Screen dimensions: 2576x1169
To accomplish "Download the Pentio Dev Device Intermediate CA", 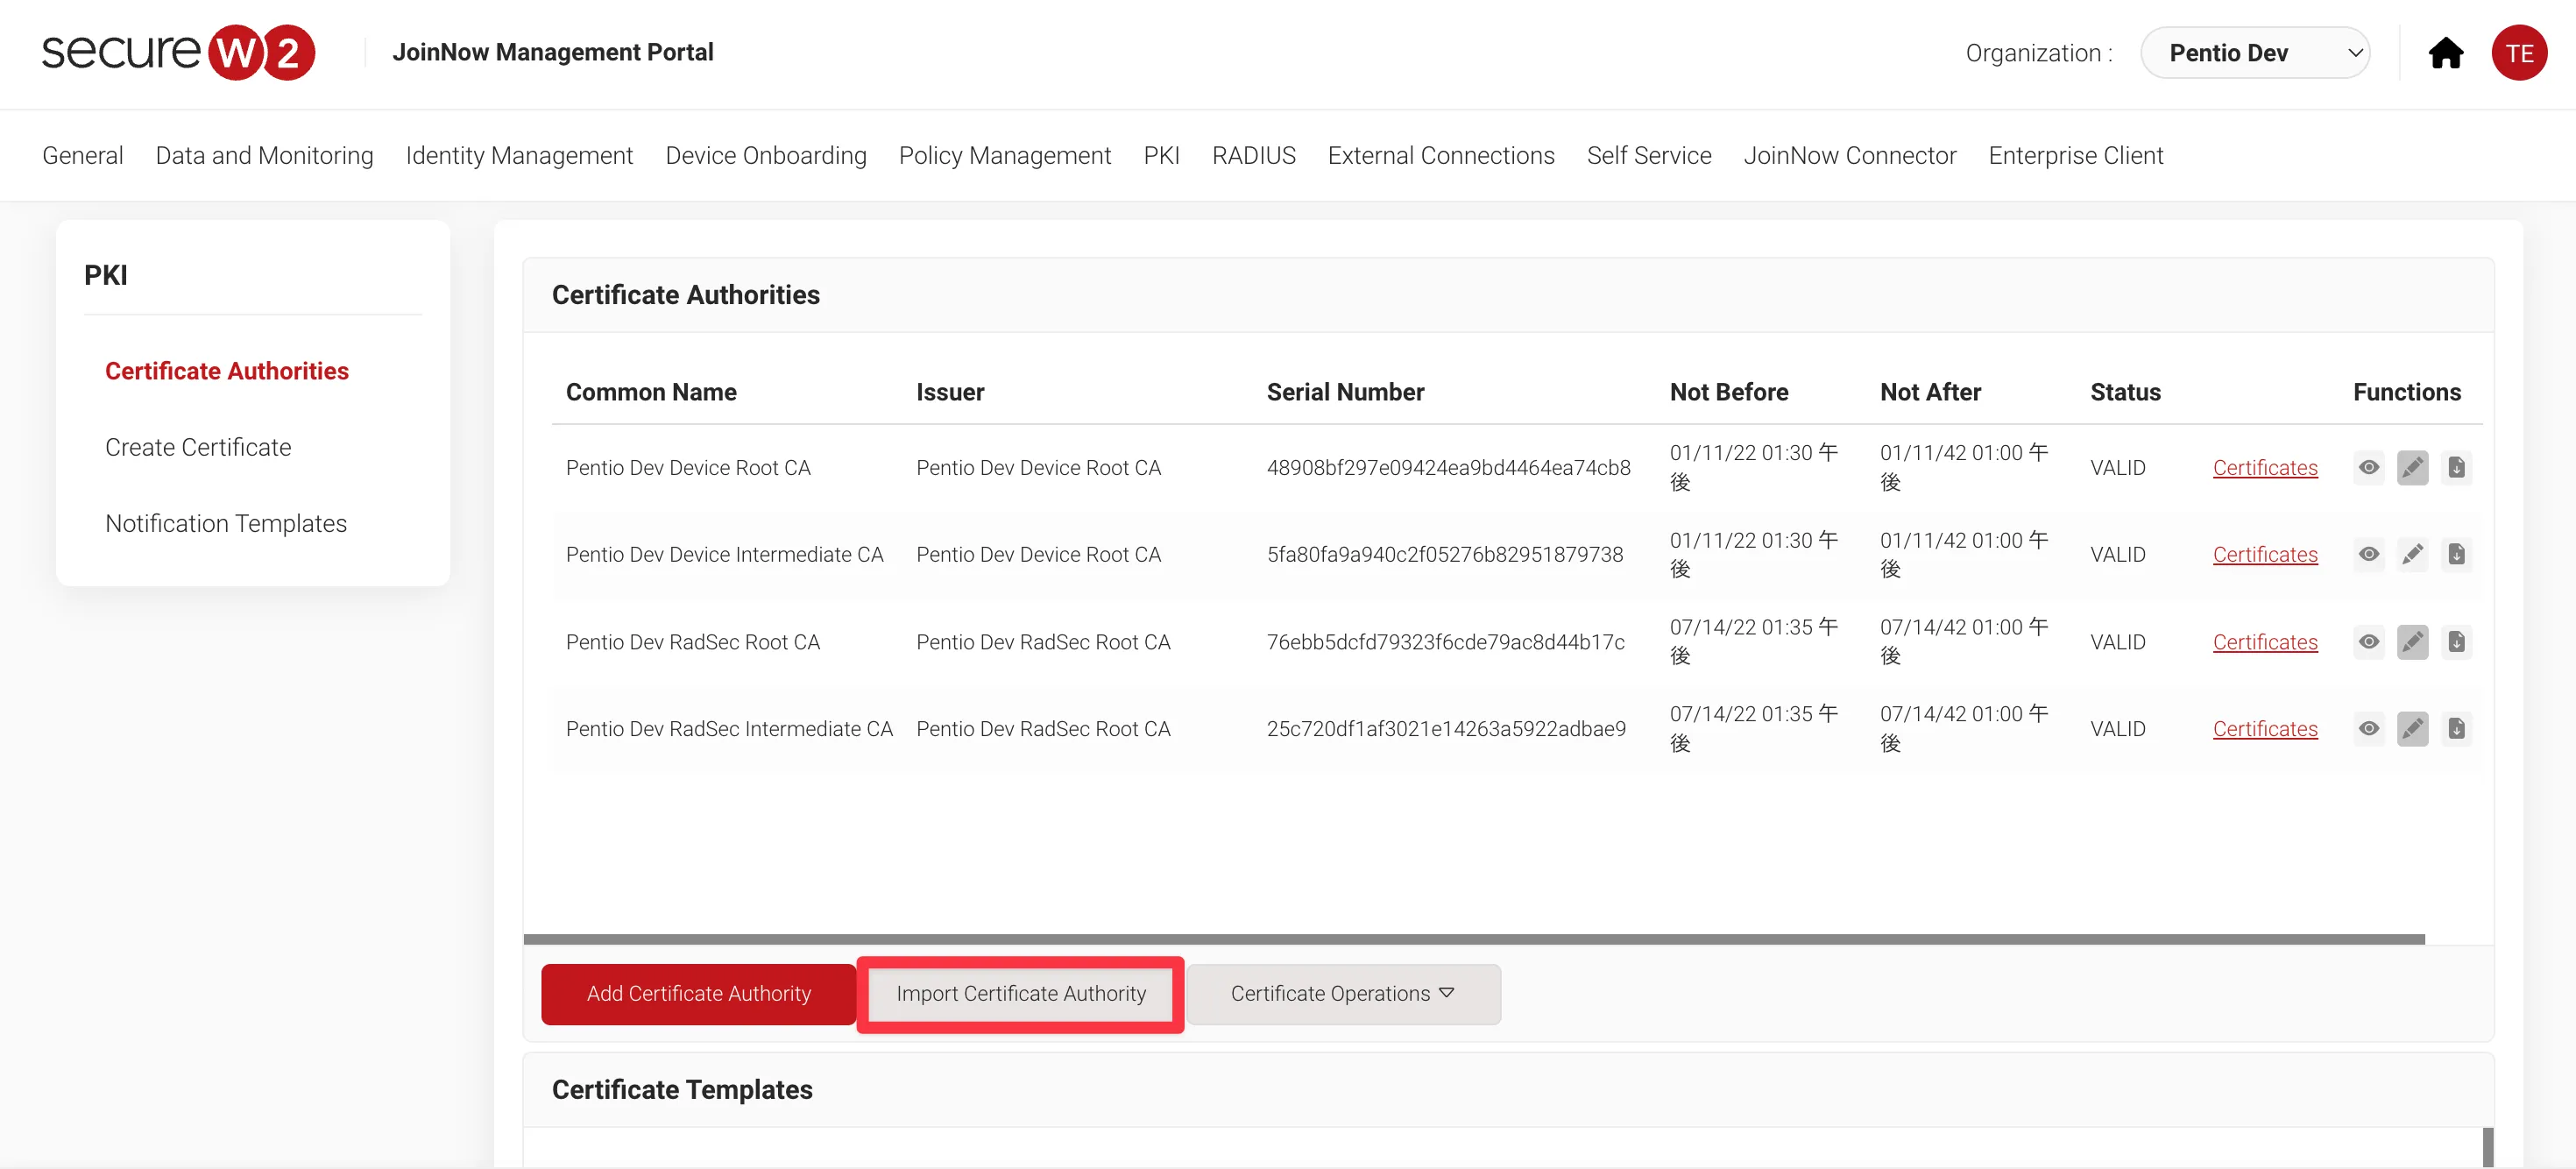I will click(x=2456, y=554).
